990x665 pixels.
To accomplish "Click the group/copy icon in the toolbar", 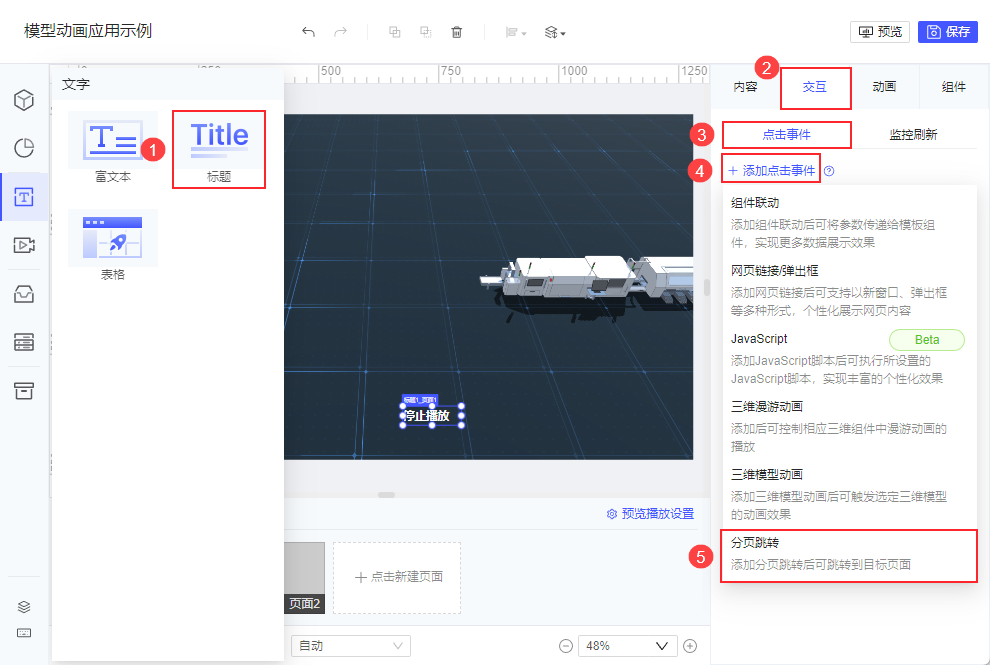I will coord(395,32).
